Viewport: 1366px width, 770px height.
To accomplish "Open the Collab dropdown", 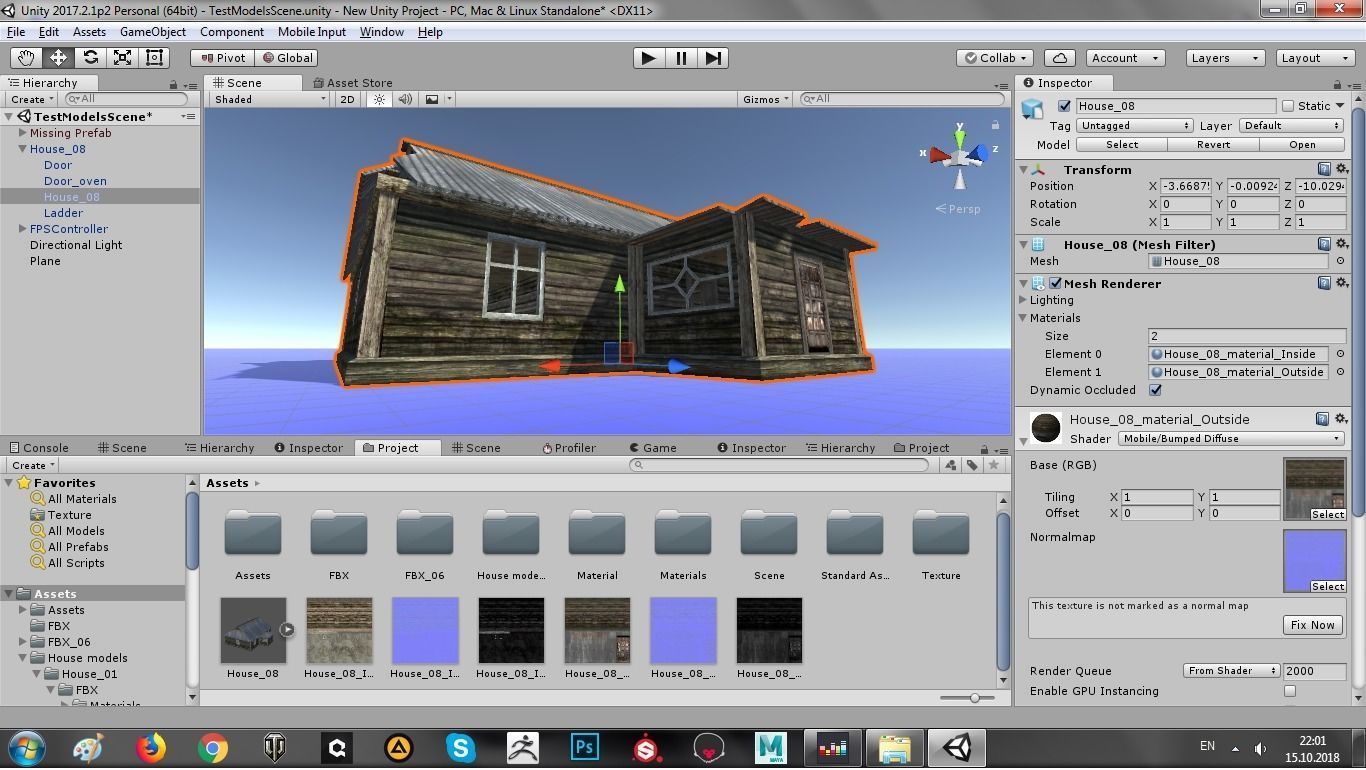I will click(x=996, y=58).
